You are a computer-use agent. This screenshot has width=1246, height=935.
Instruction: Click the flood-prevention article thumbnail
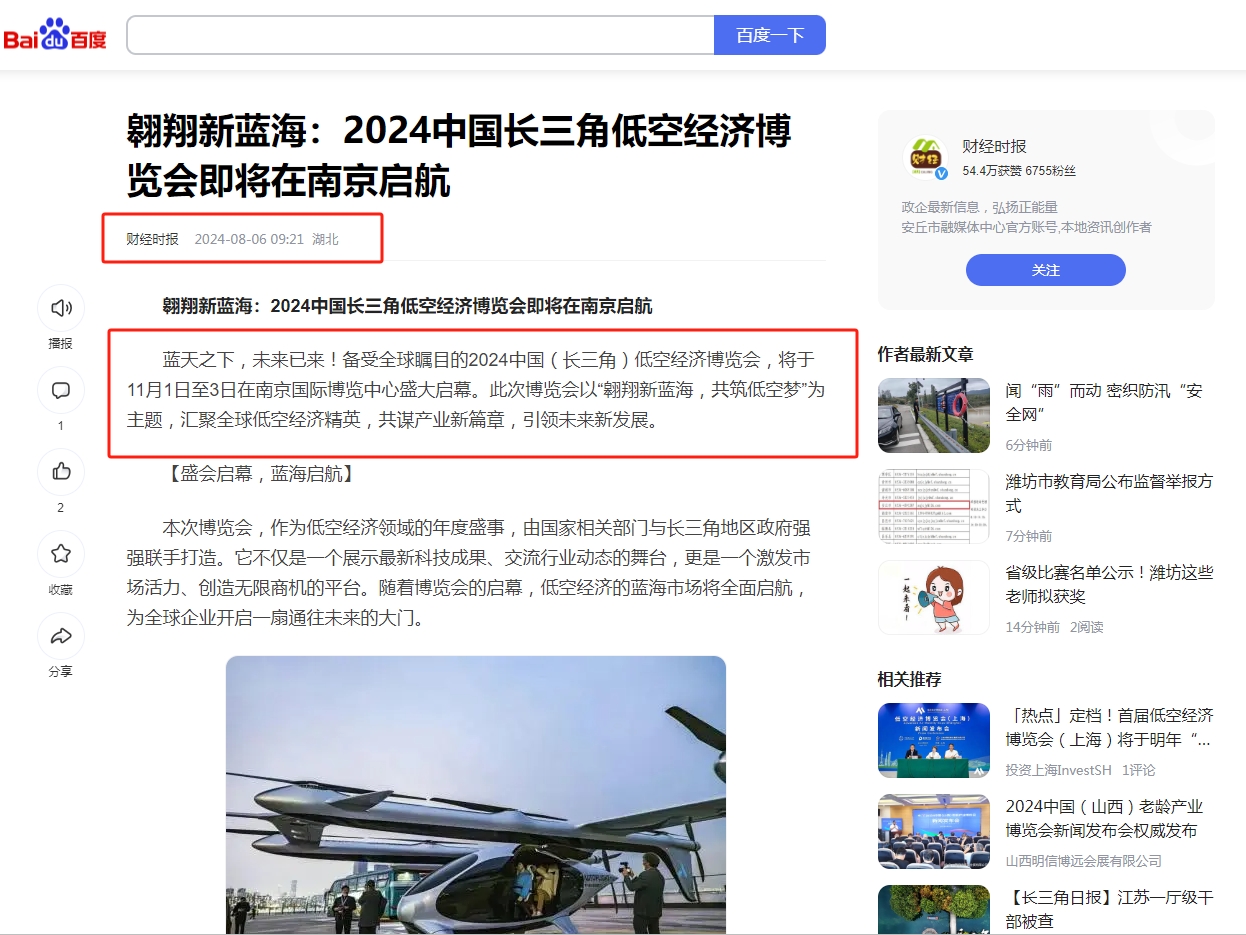(934, 415)
